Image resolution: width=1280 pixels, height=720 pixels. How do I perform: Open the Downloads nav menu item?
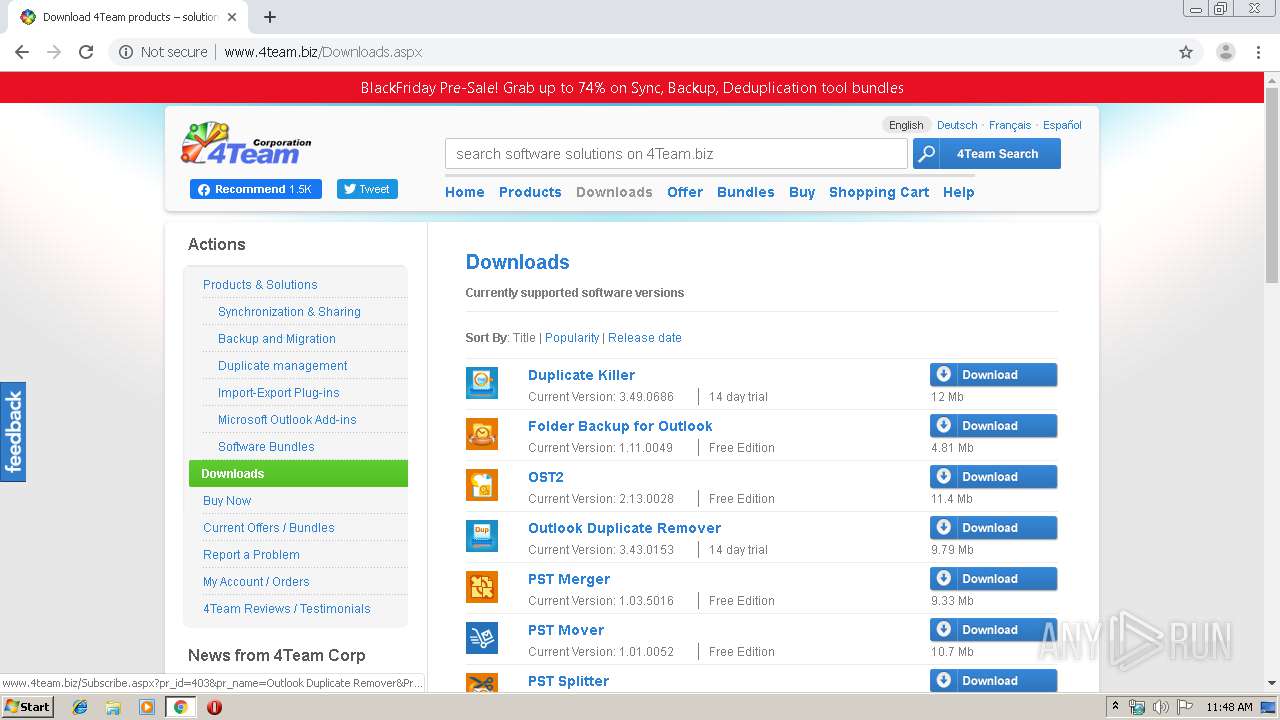[x=614, y=192]
